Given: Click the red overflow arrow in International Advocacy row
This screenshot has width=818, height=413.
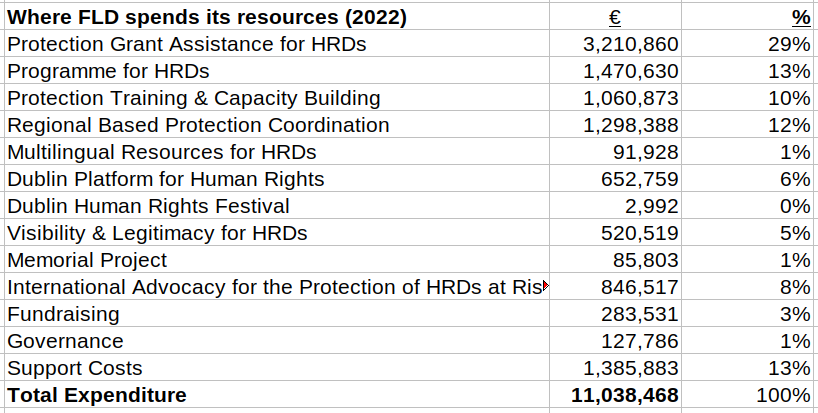Looking at the screenshot, I should tap(545, 288).
